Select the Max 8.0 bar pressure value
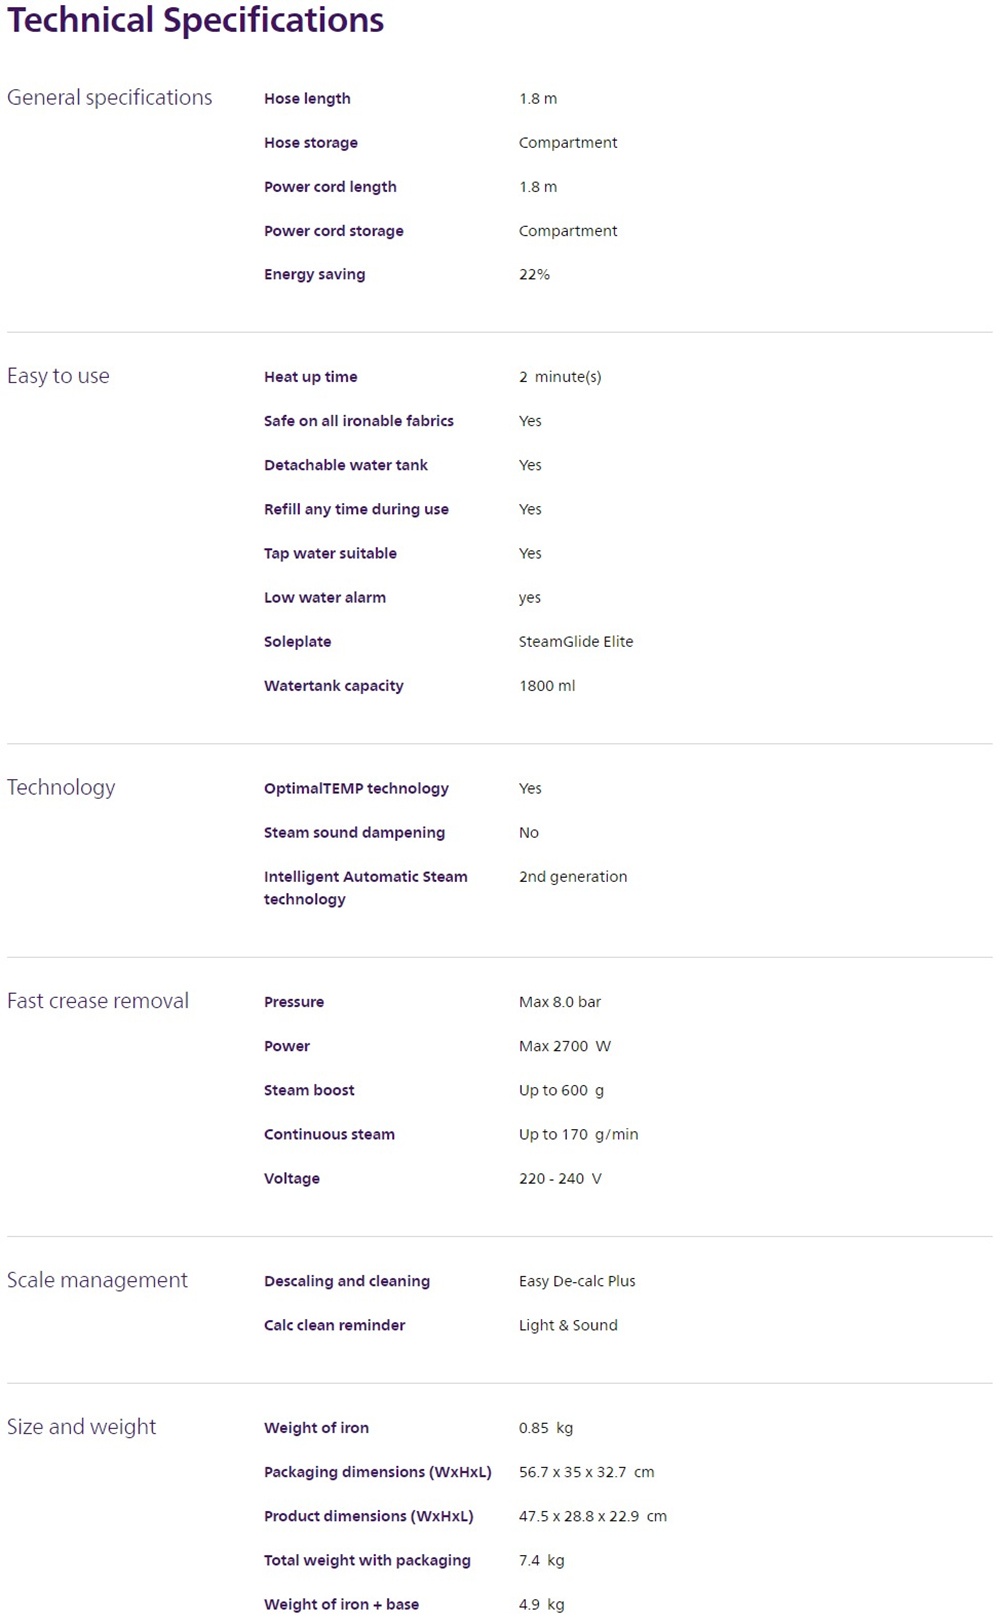The width and height of the screenshot is (1000, 1623). pyautogui.click(x=560, y=1002)
